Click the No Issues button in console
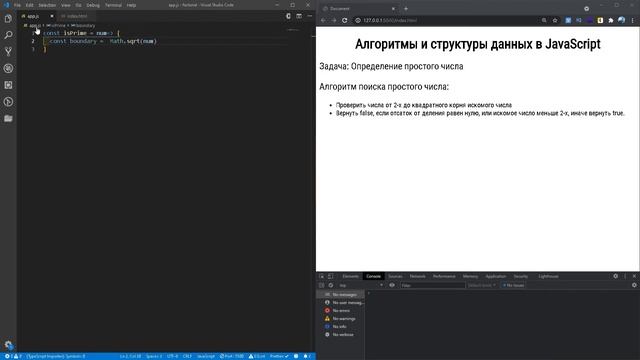The height and width of the screenshot is (360, 640). point(513,285)
